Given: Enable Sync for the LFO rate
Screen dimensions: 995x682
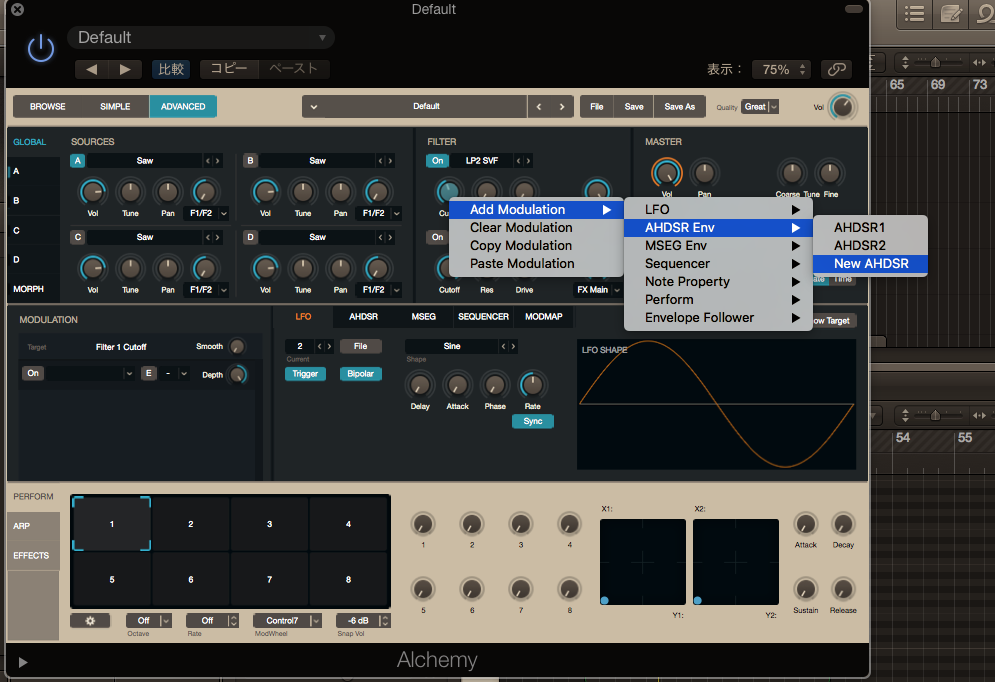Looking at the screenshot, I should click(x=532, y=421).
